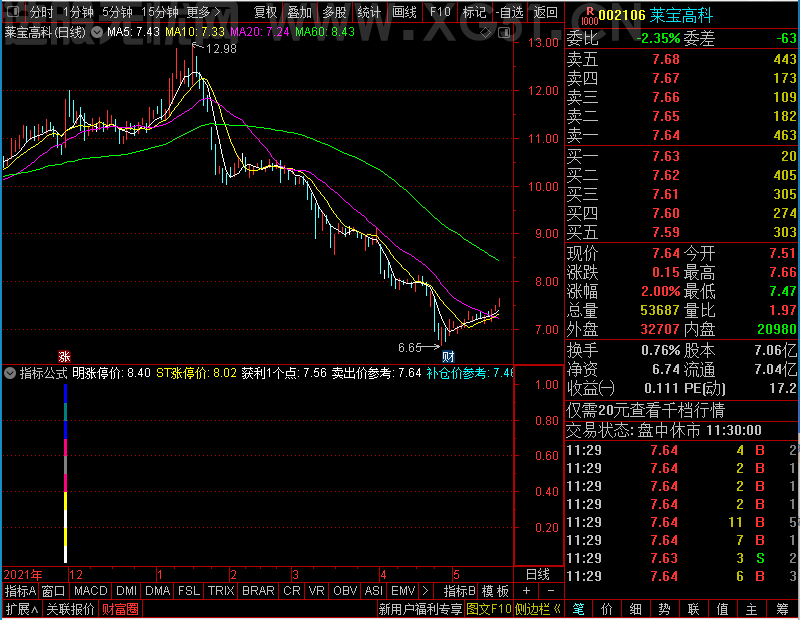
Task: Click the diamond icon above the price chart
Action: coord(485,33)
